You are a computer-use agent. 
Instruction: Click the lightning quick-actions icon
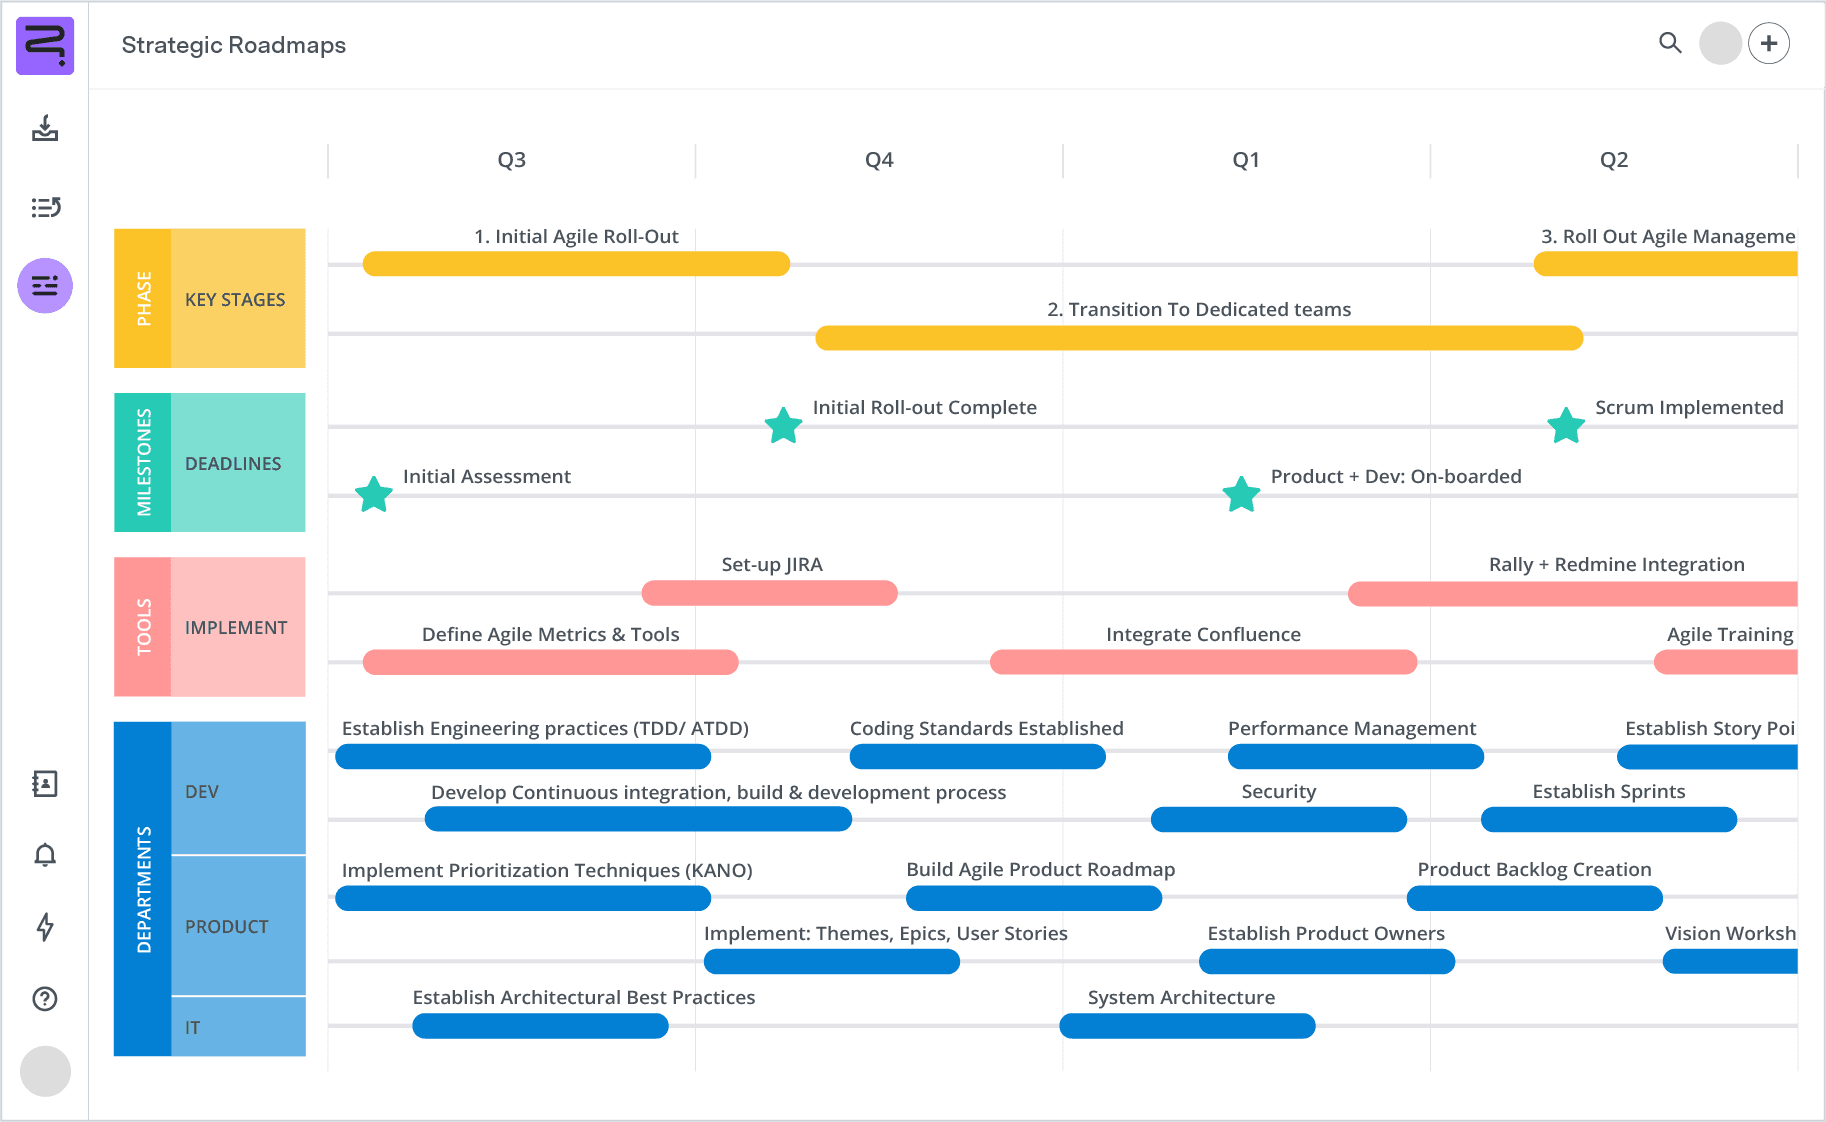45,928
